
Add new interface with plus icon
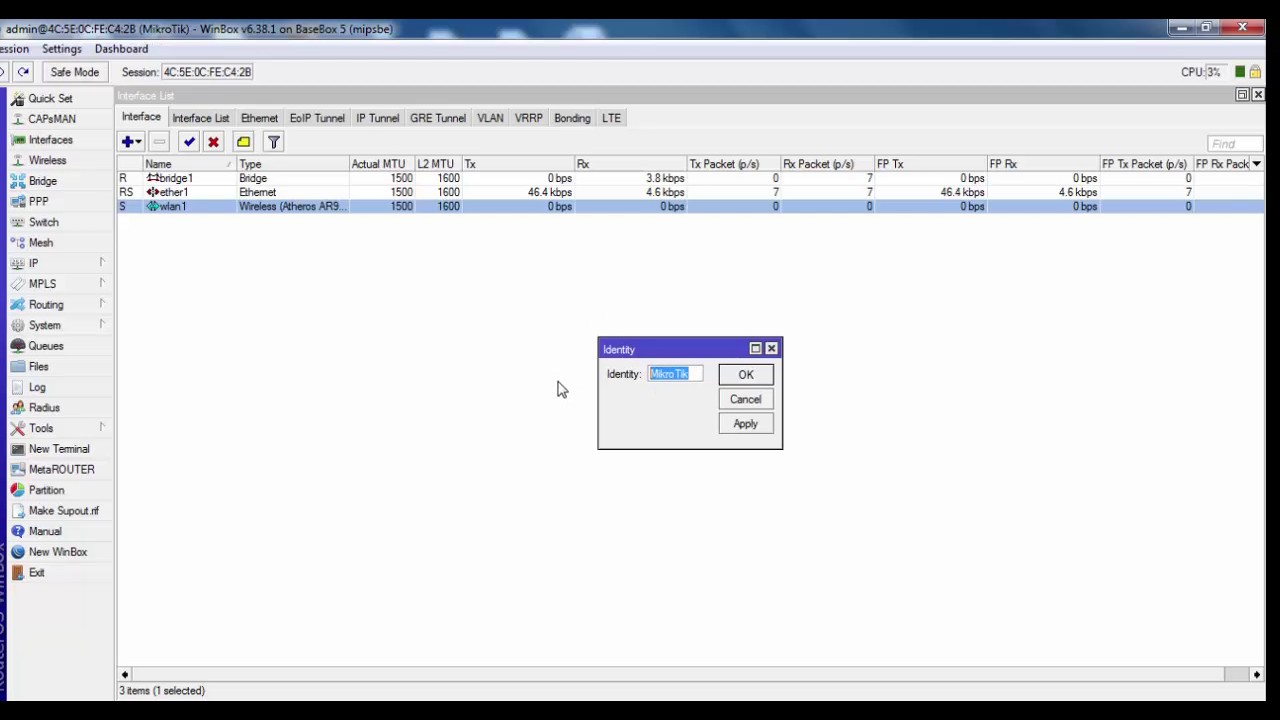point(131,142)
